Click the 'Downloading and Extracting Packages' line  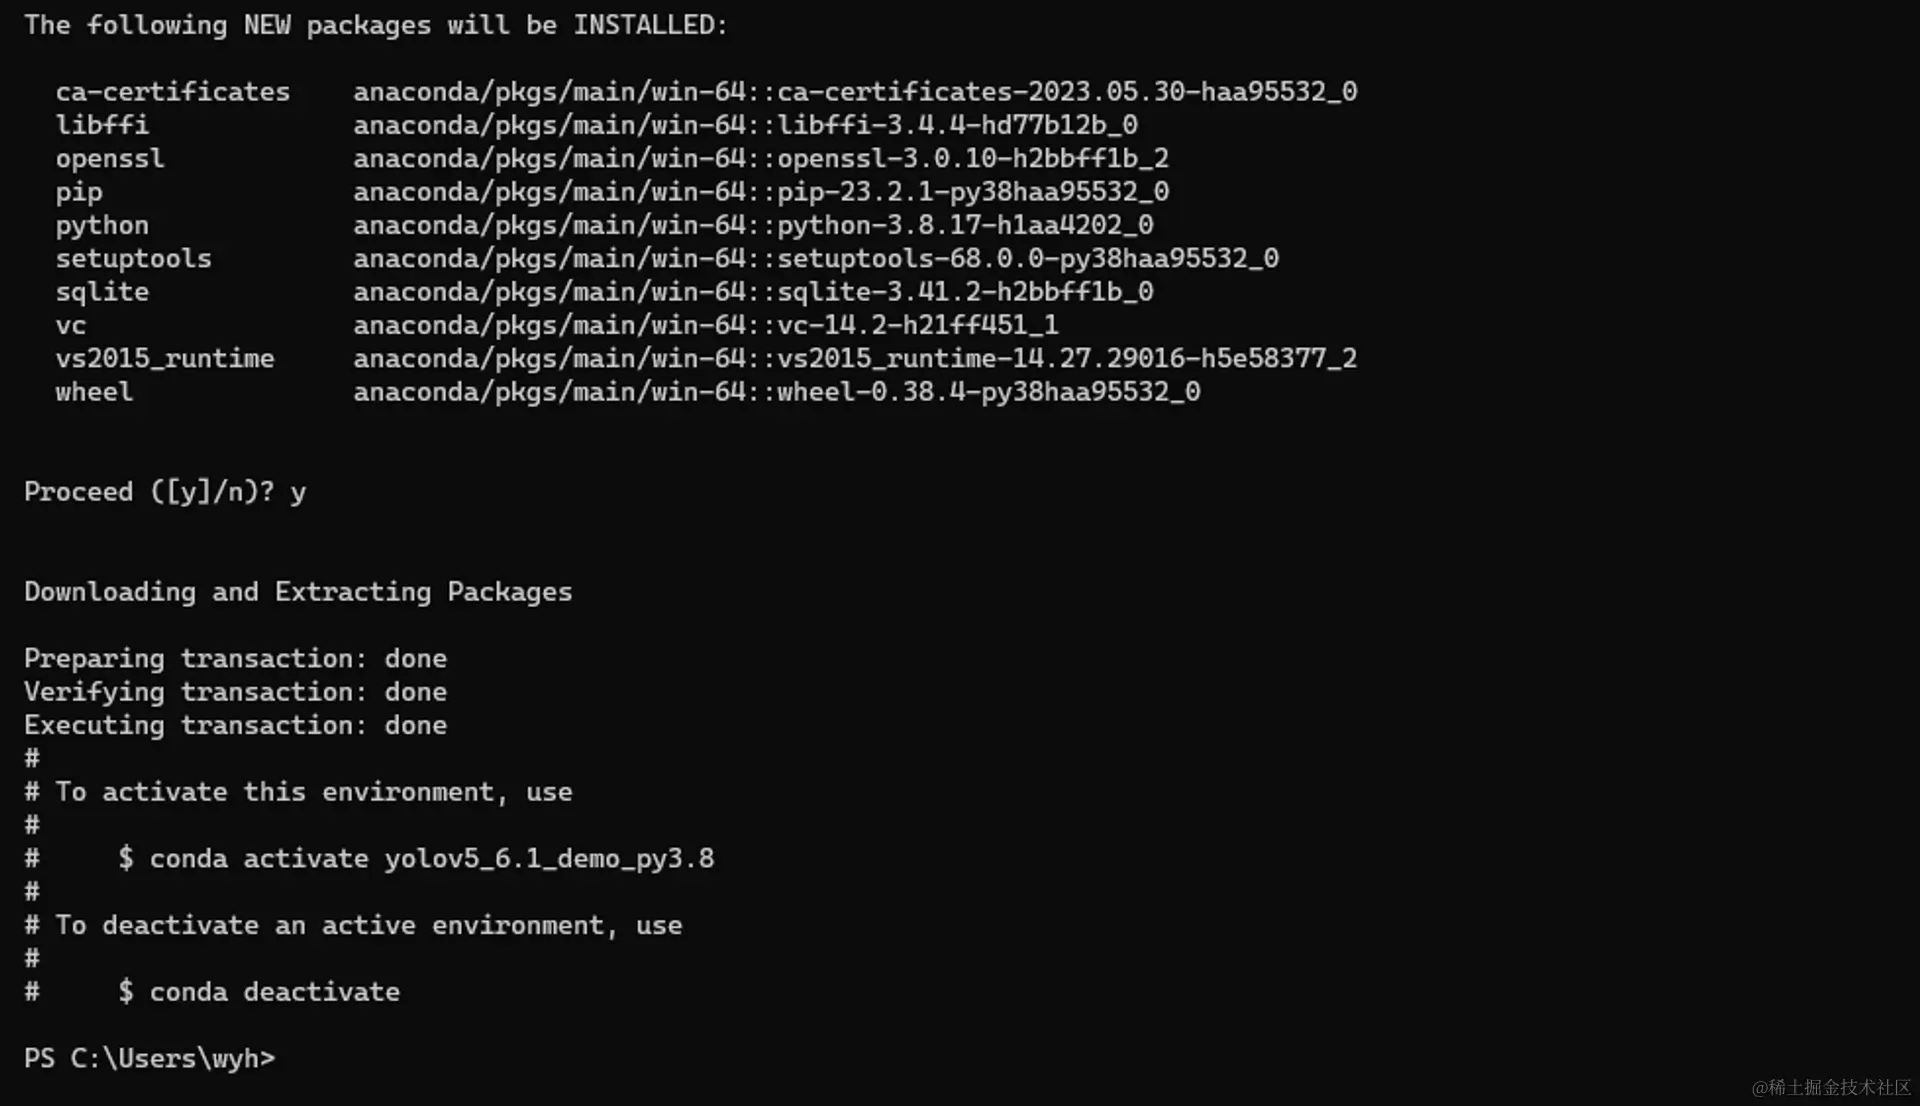click(298, 592)
